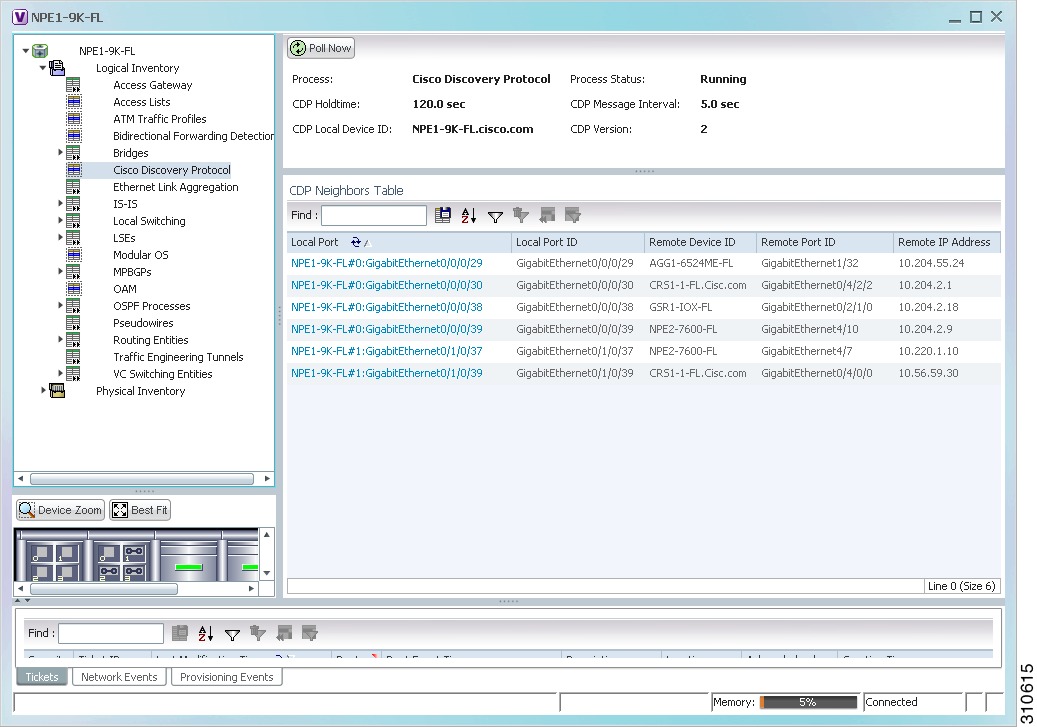
Task: Click the Find field in CDP Neighbors Table
Action: pyautogui.click(x=374, y=215)
